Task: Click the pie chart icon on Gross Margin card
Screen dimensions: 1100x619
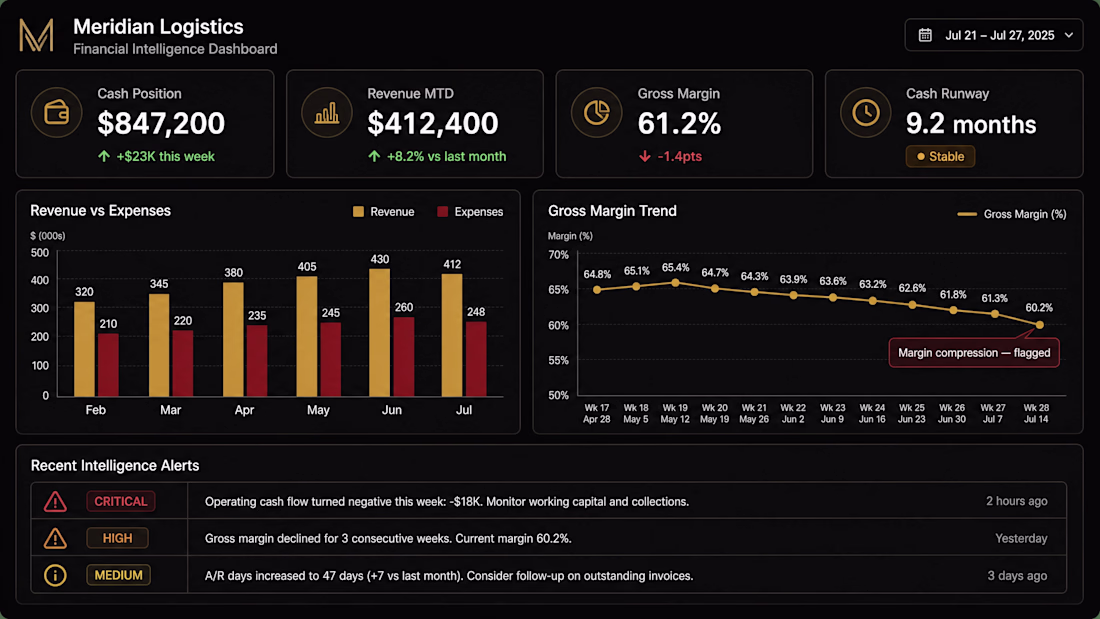Action: pyautogui.click(x=596, y=112)
